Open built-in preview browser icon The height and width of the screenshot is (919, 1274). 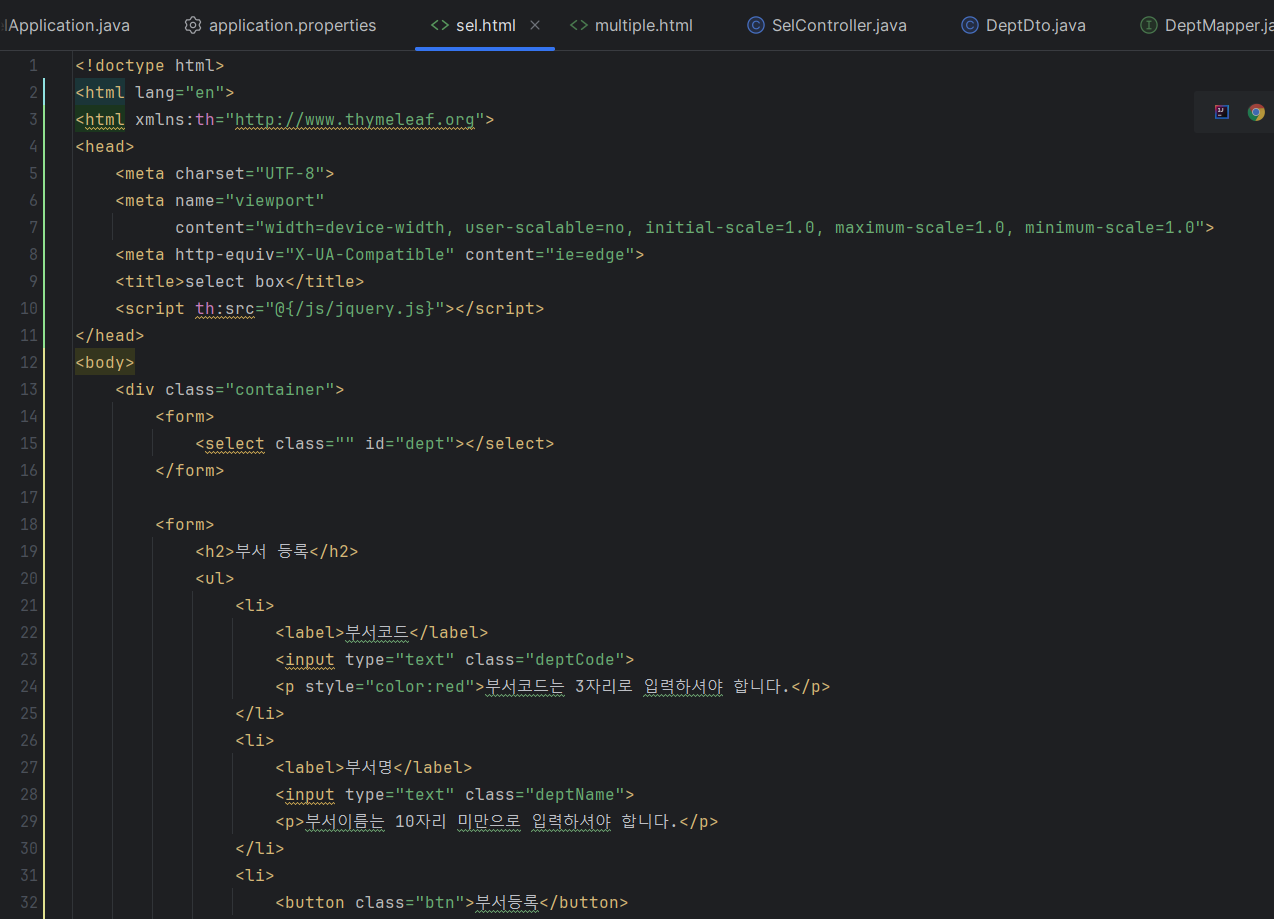click(x=1222, y=112)
